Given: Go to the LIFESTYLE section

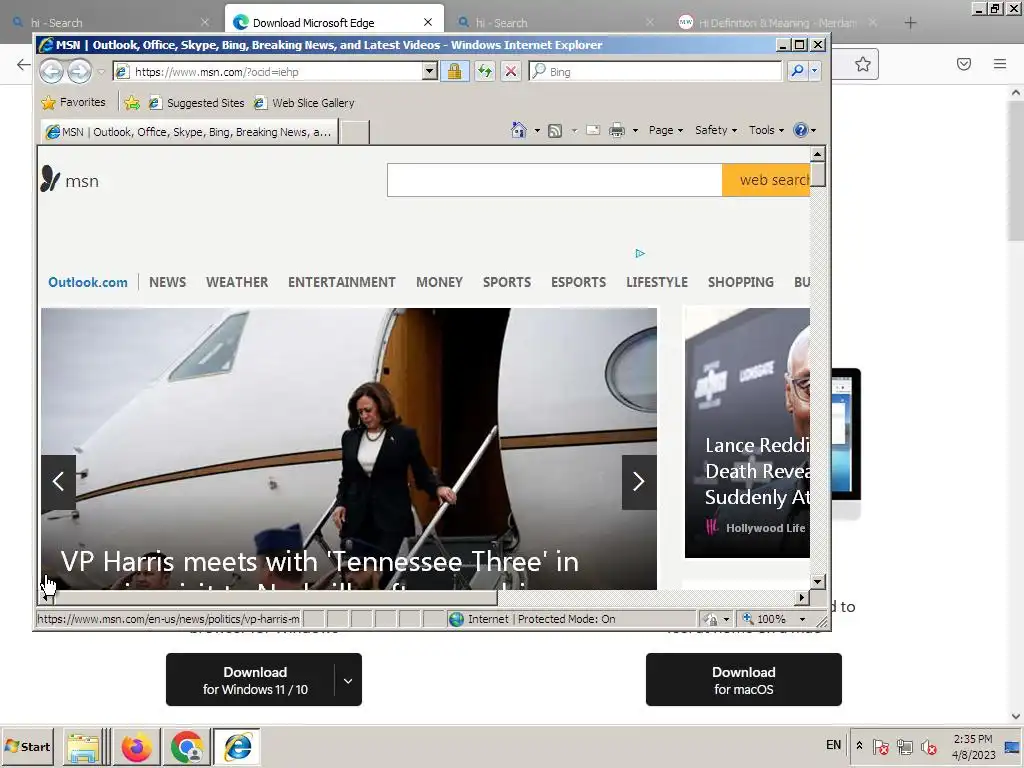Looking at the screenshot, I should pyautogui.click(x=657, y=282).
